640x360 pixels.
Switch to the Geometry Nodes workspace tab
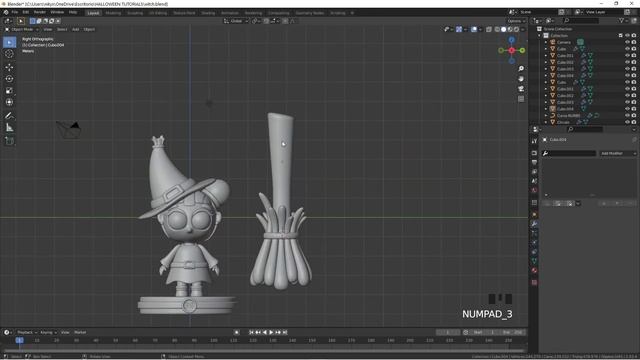coord(310,13)
